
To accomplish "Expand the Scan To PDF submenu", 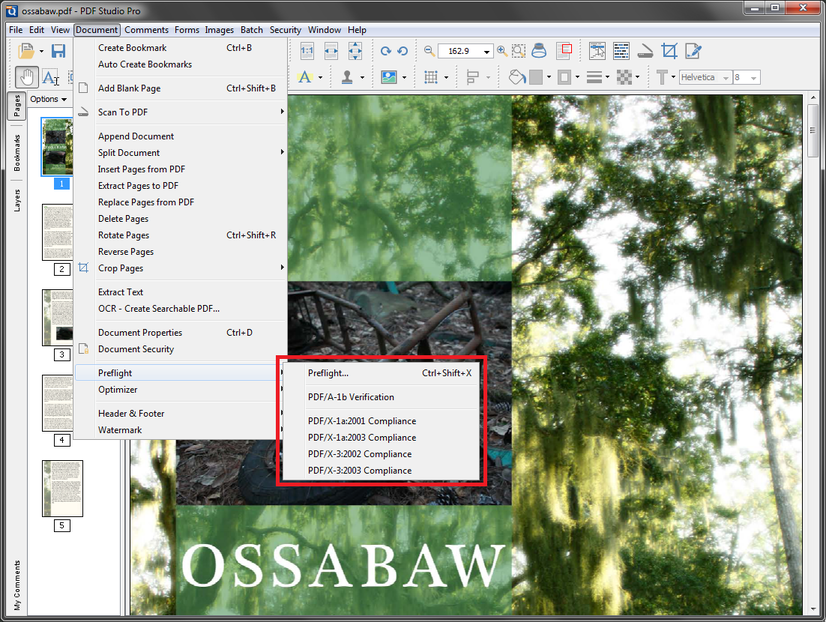I will [181, 112].
